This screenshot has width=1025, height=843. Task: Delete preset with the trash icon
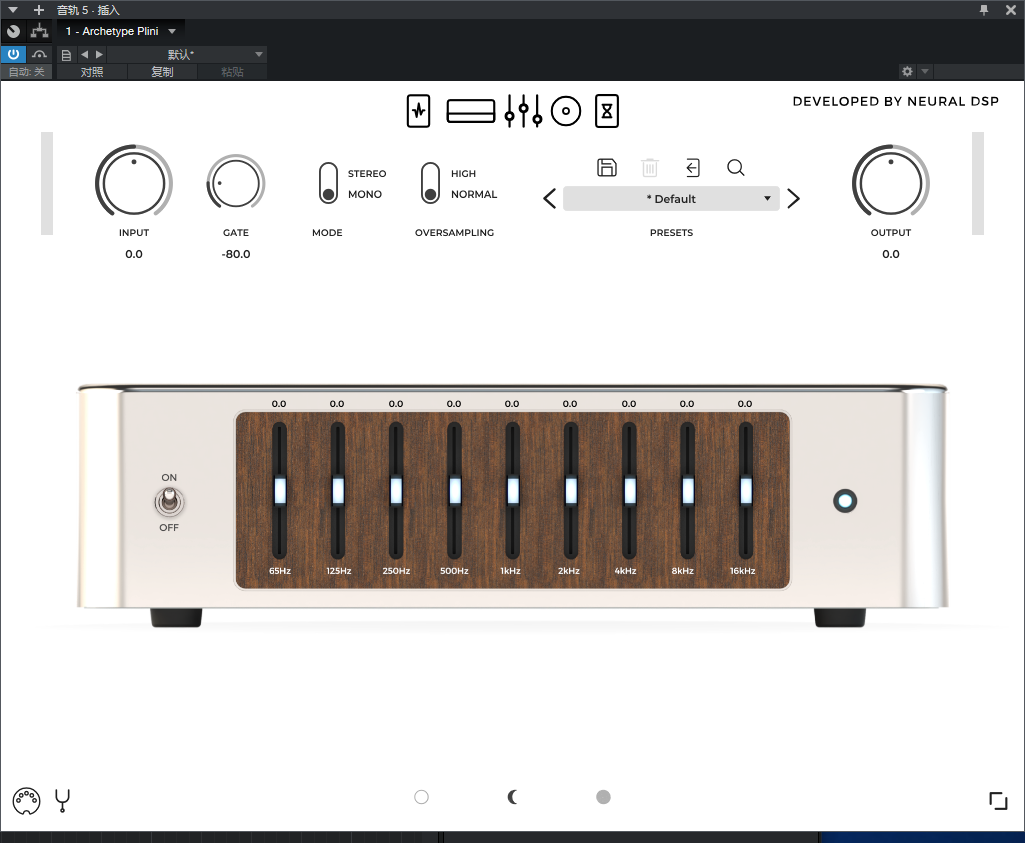(650, 167)
